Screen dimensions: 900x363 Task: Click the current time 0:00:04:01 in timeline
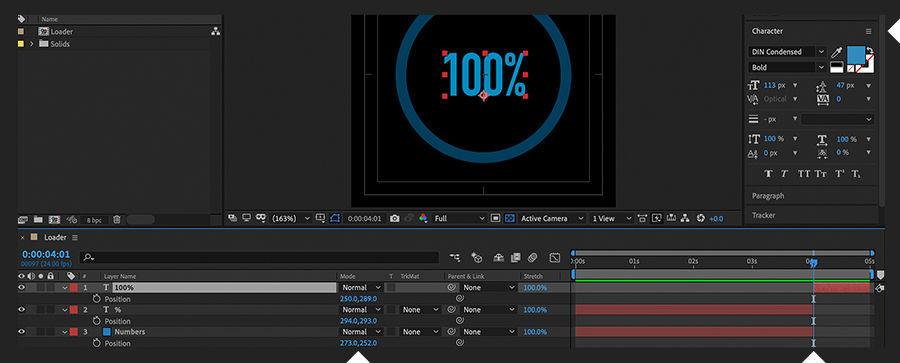(46, 254)
